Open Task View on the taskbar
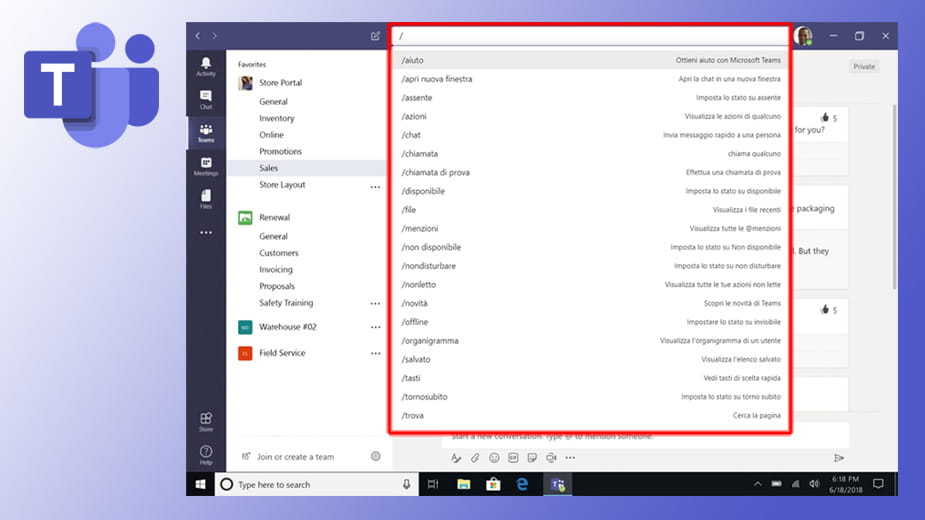The height and width of the screenshot is (520, 925). click(x=433, y=485)
